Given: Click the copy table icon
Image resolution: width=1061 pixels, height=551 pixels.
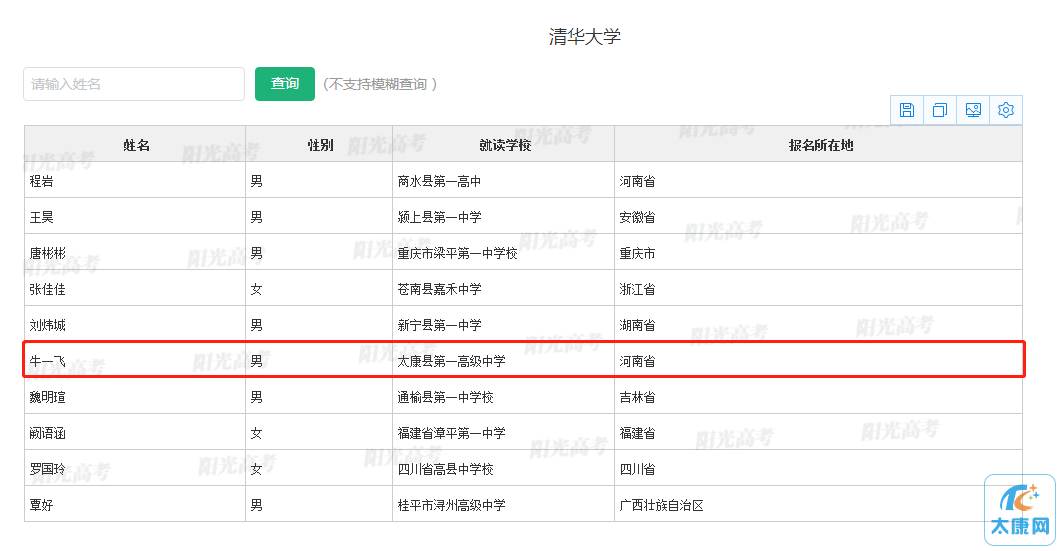Looking at the screenshot, I should coord(940,110).
